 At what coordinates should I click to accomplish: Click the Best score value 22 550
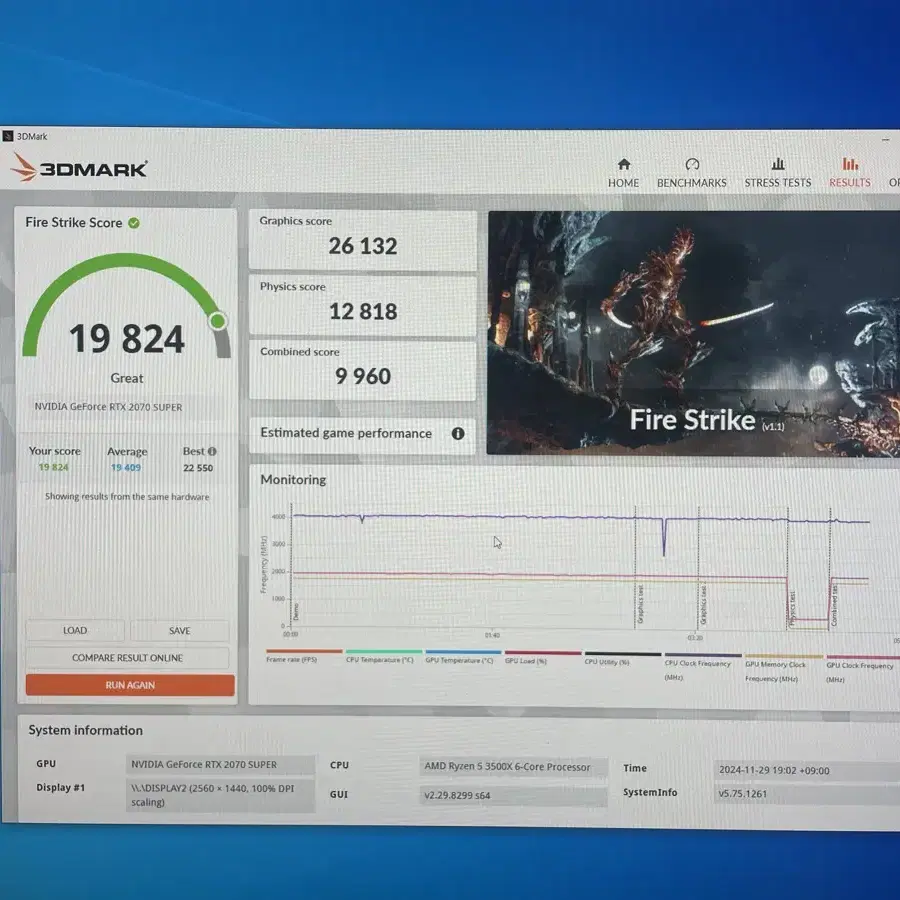point(198,468)
